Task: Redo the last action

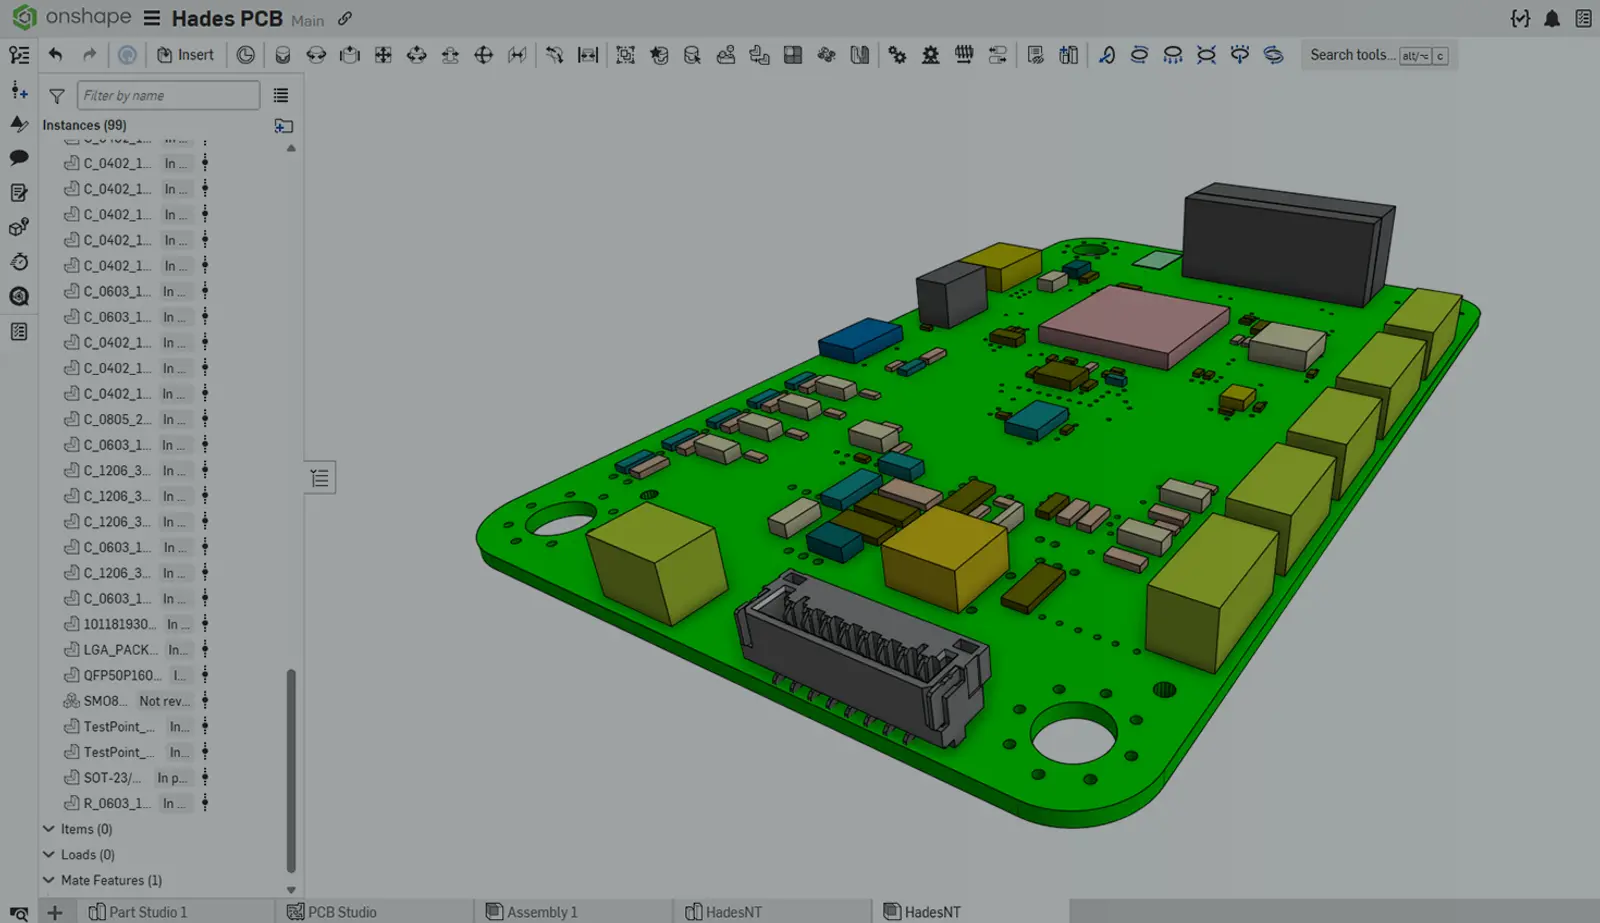Action: [90, 55]
